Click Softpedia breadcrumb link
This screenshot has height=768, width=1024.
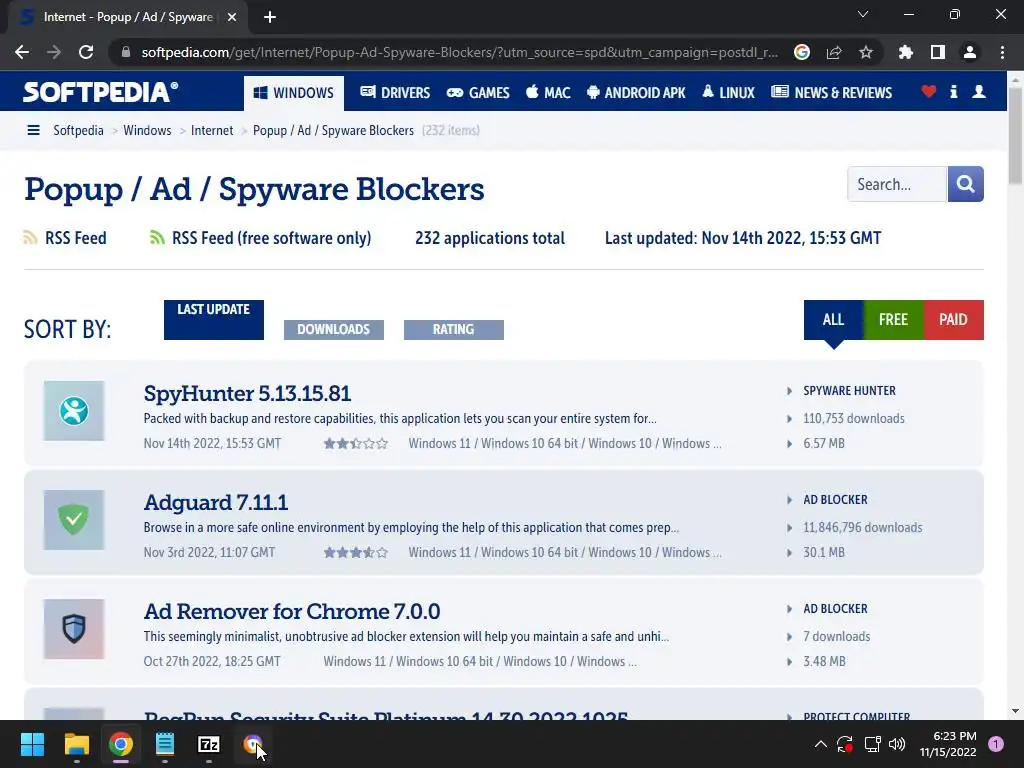point(78,131)
